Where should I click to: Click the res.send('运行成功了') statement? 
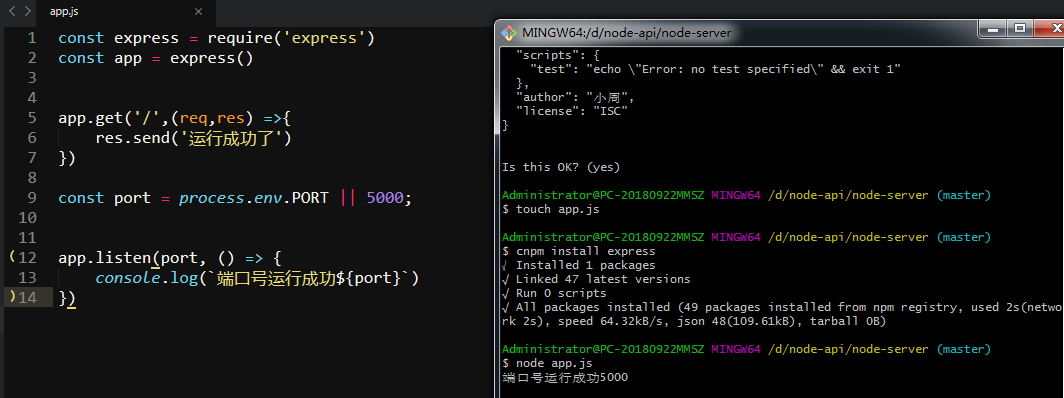coord(193,138)
